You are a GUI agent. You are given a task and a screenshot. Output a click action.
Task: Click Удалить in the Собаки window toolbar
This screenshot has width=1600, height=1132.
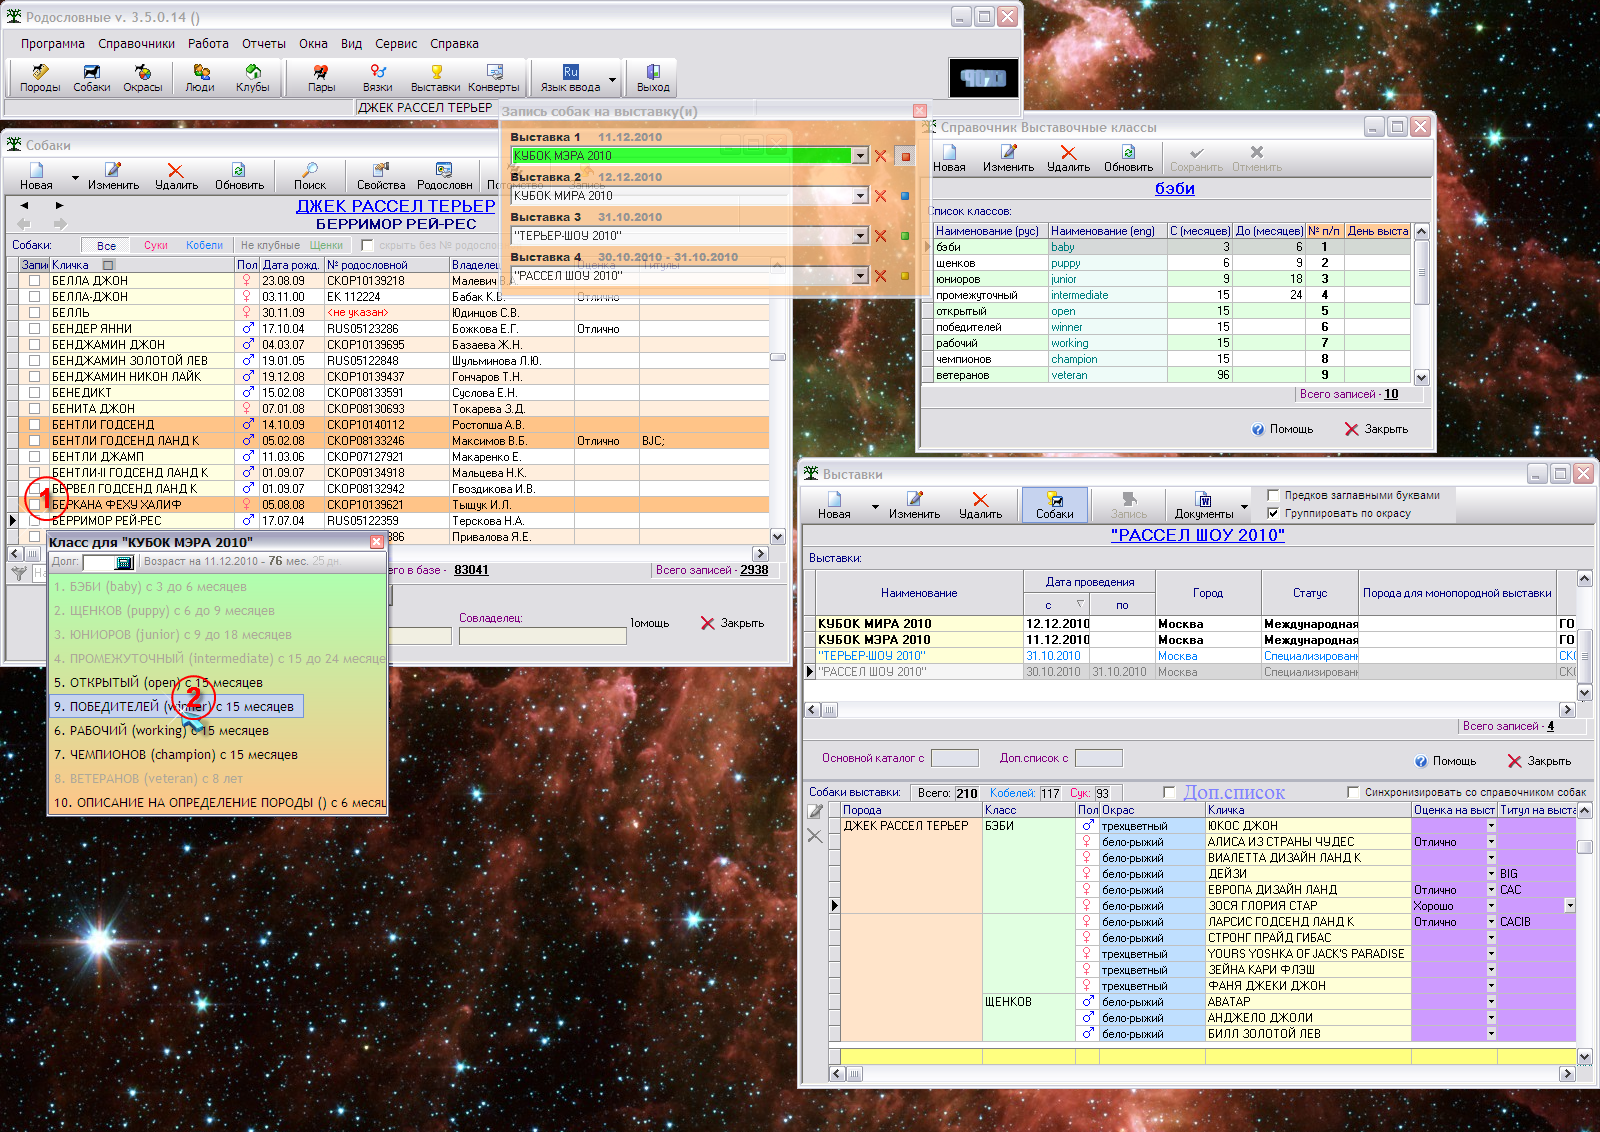click(176, 176)
